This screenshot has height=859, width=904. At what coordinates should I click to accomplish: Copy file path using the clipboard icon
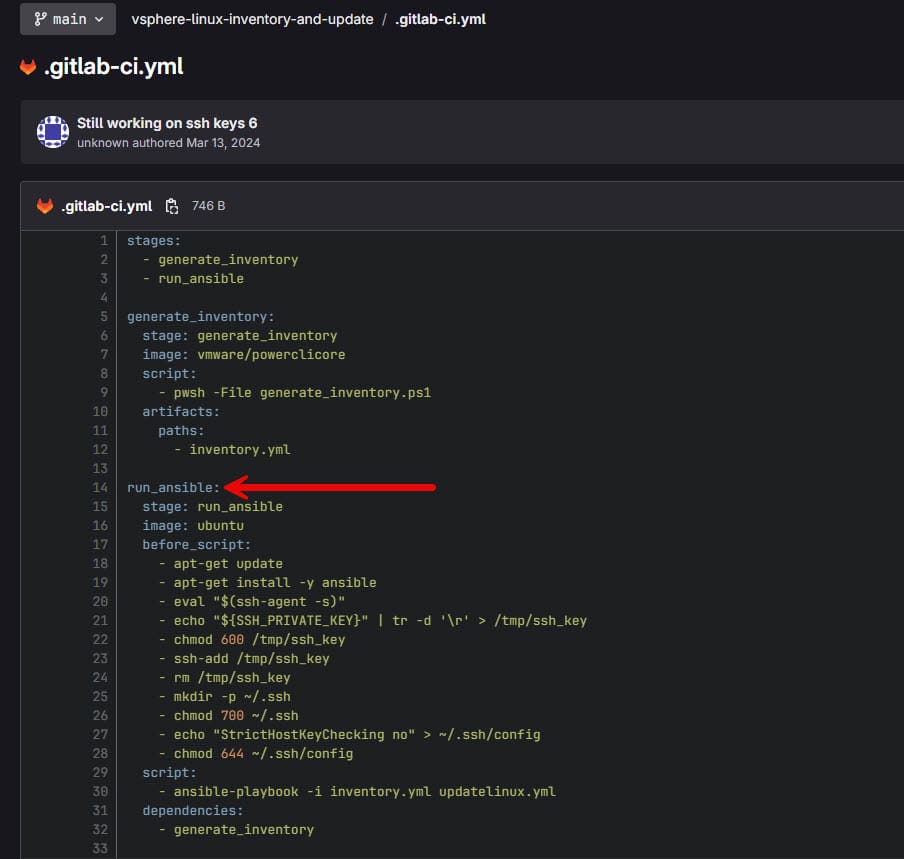[172, 206]
